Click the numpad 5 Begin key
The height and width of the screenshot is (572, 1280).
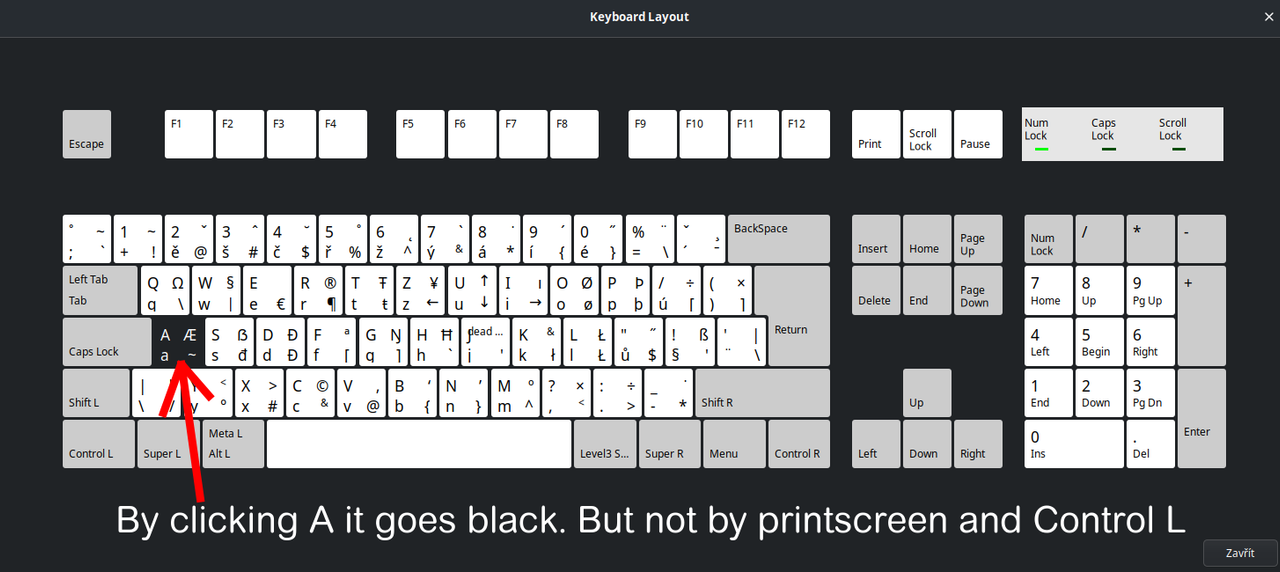click(1100, 342)
